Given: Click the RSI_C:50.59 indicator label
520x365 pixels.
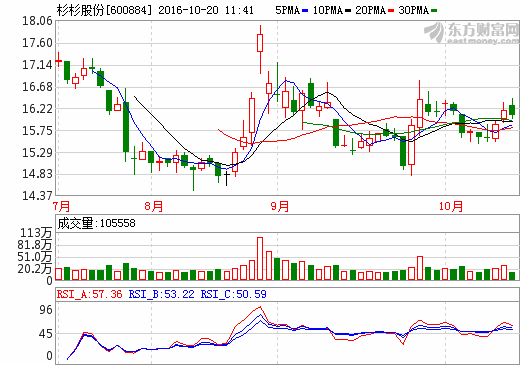Looking at the screenshot, I should tap(233, 294).
